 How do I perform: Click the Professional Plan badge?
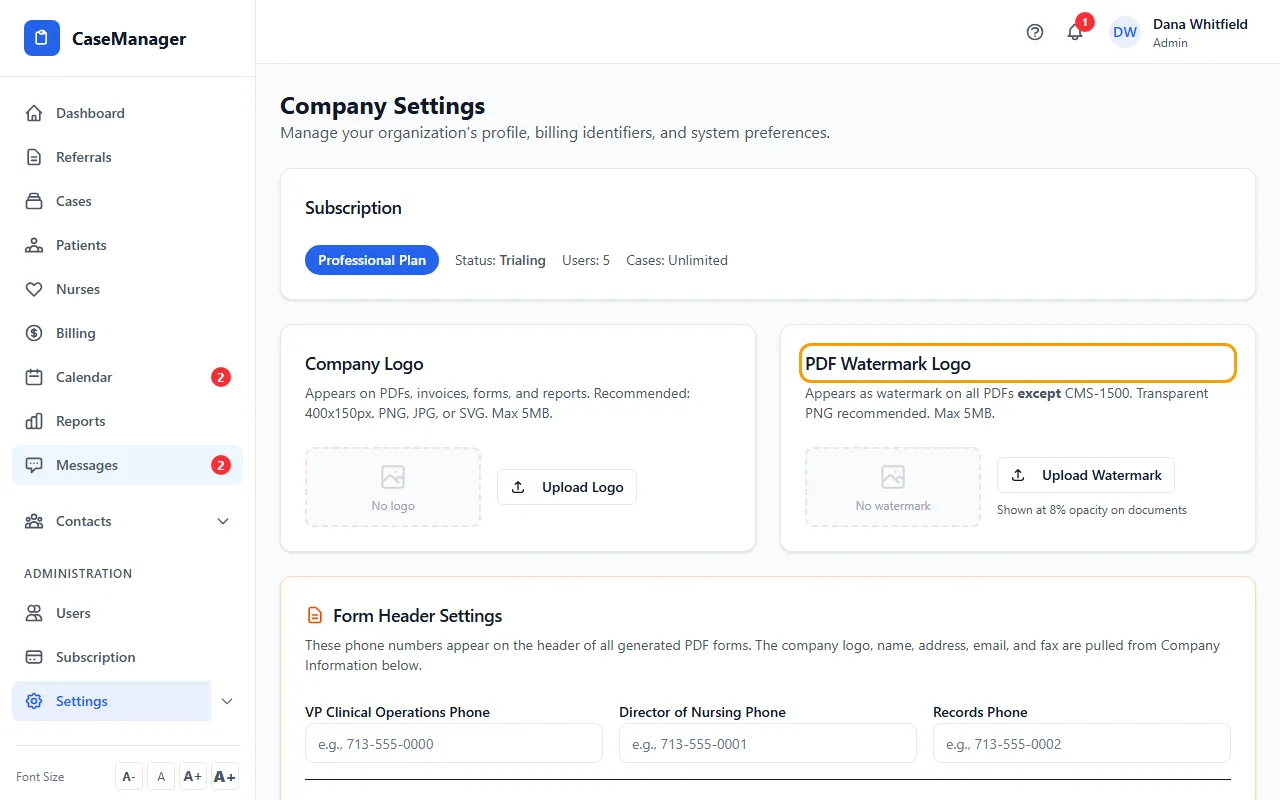pos(372,260)
